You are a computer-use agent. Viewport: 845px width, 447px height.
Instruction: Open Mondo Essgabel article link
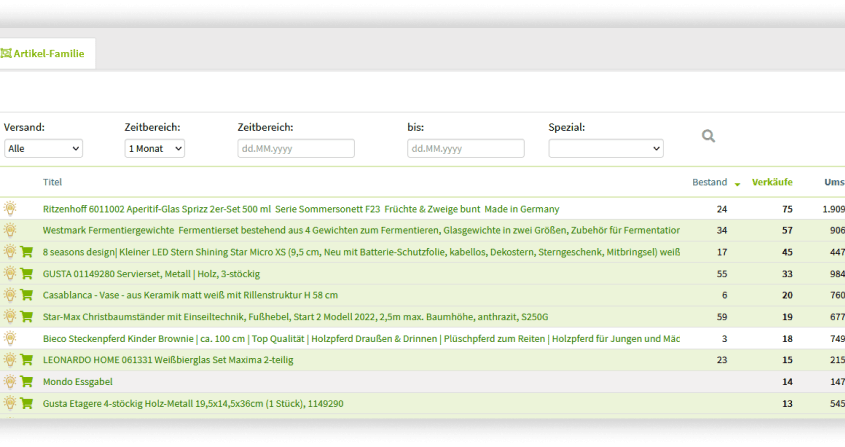tap(78, 382)
